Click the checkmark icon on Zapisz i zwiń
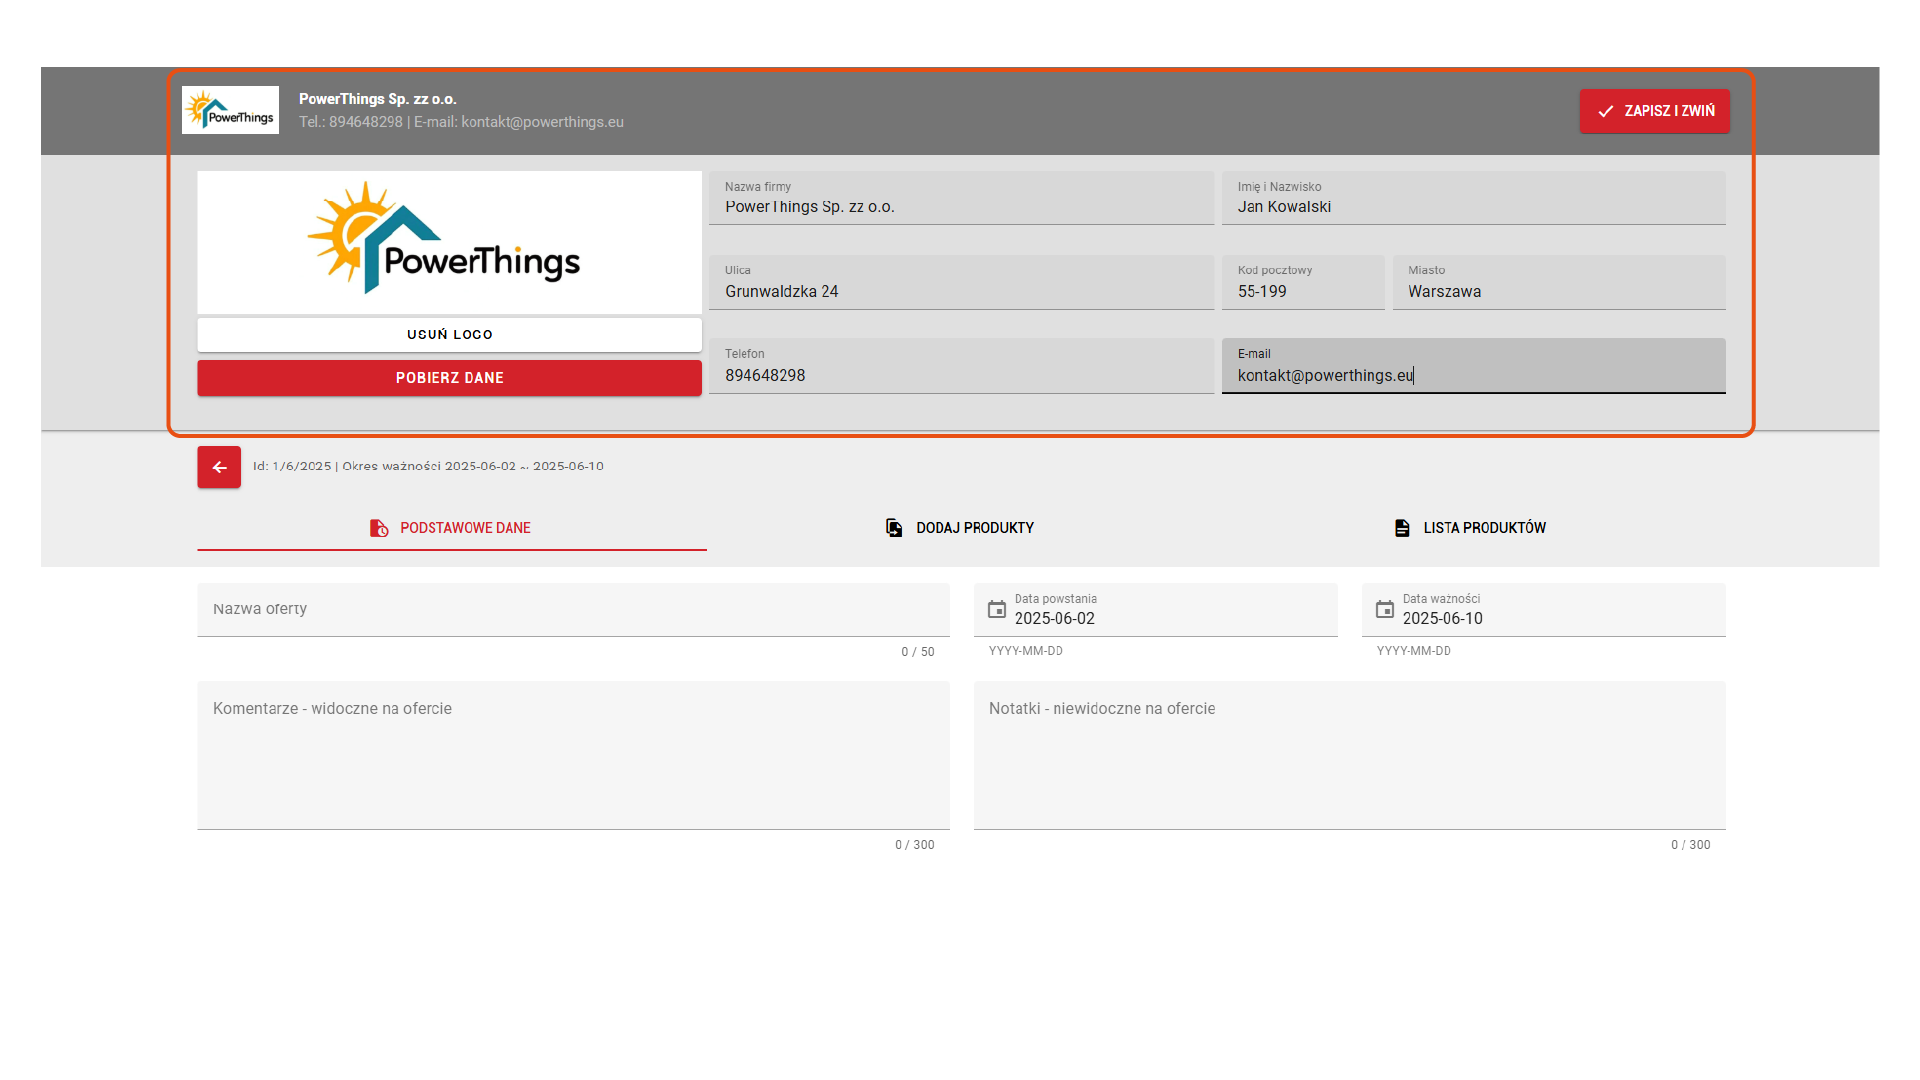Screen dimensions: 1920x1080 pos(1606,111)
